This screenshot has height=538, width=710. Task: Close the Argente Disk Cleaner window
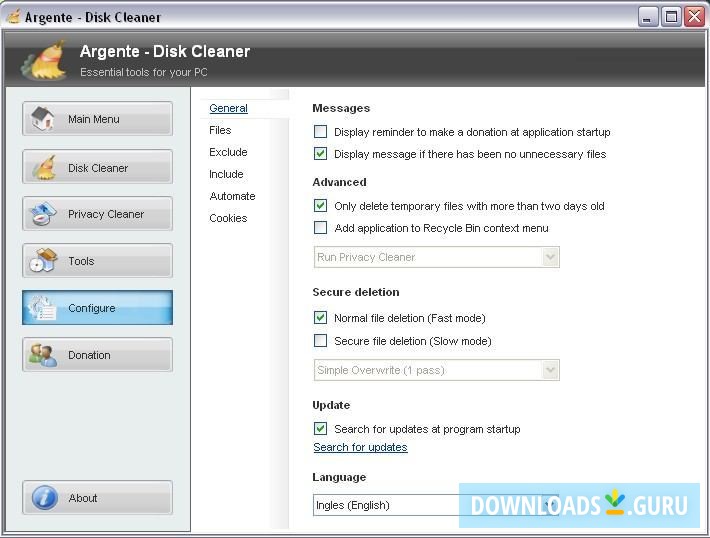(x=694, y=18)
